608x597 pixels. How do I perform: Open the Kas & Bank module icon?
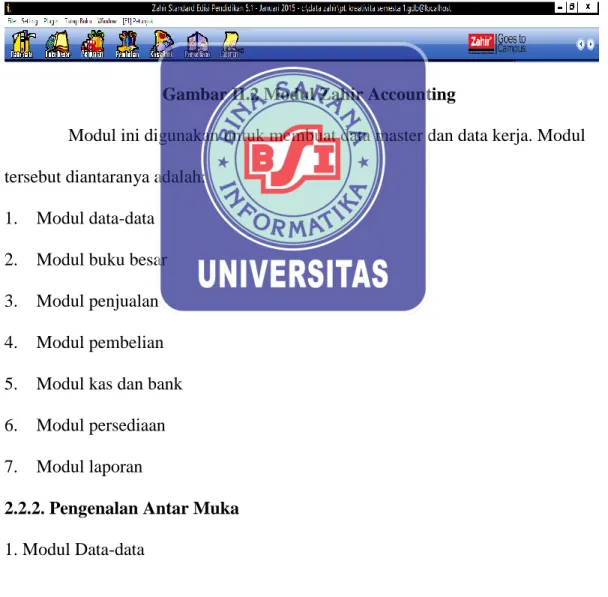pos(162,45)
